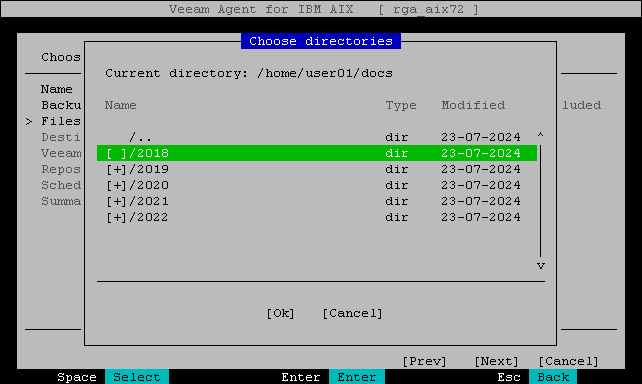Click the Current directory path /home/user01/docs

[x=325, y=73]
